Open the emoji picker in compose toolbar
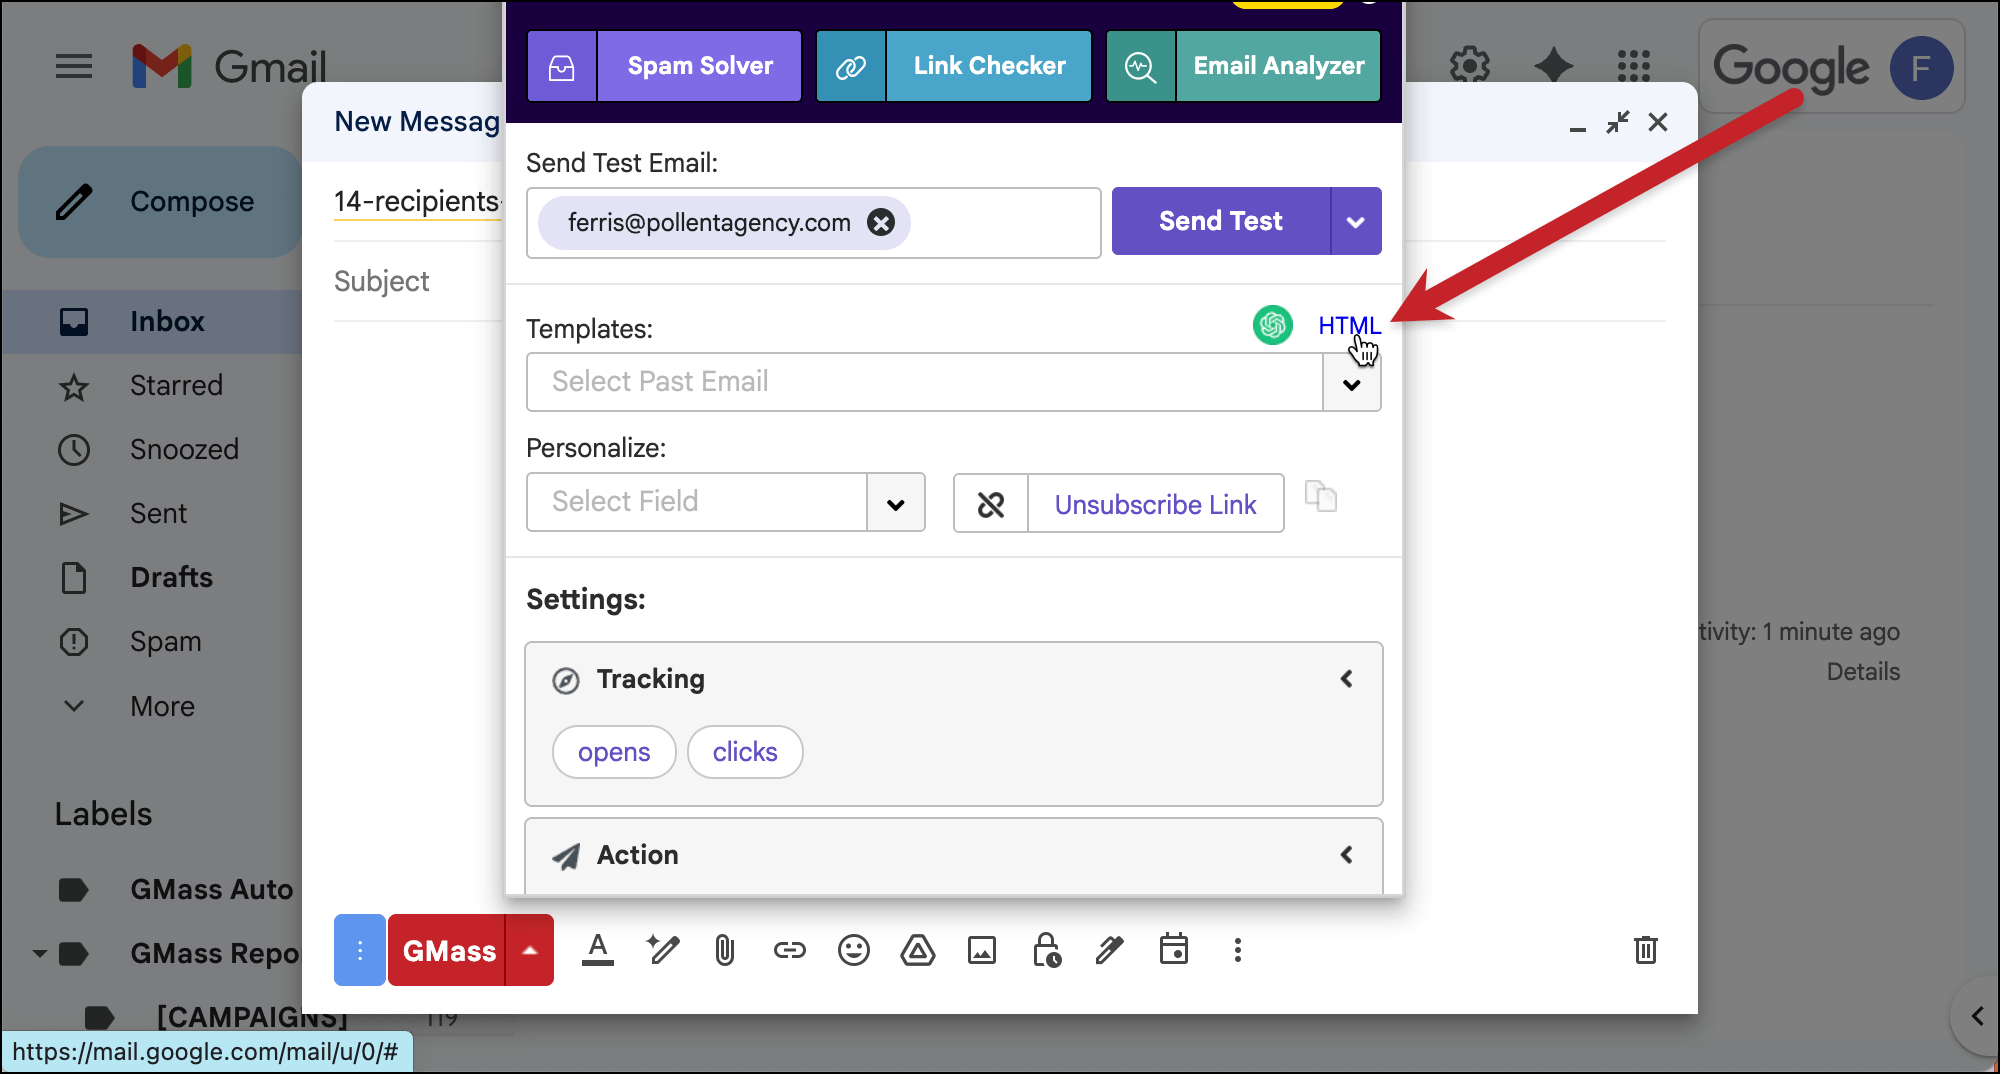The height and width of the screenshot is (1074, 2000). coord(853,950)
